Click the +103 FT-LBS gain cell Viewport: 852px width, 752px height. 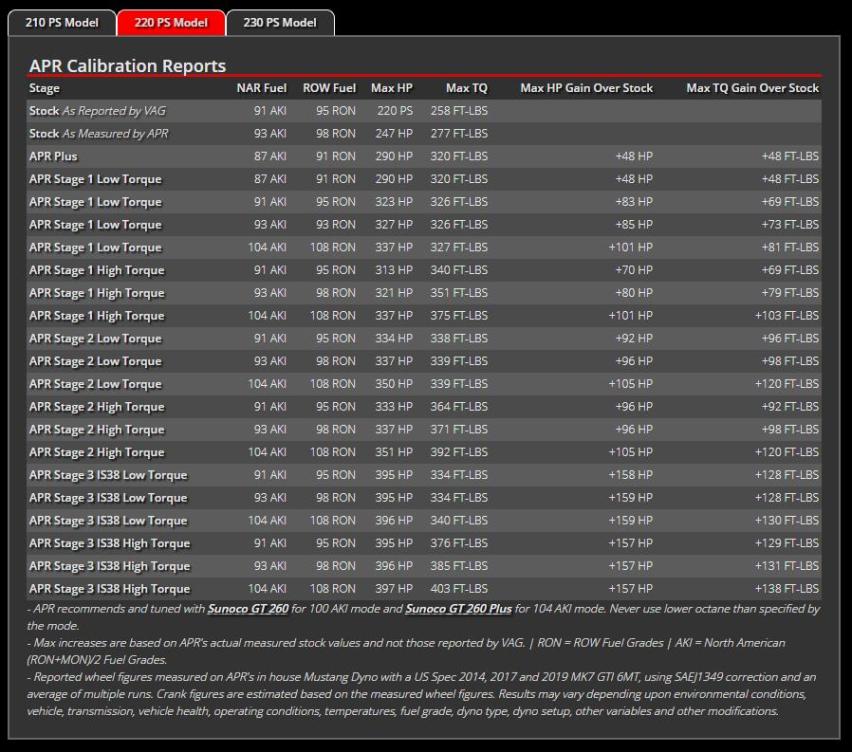point(787,316)
